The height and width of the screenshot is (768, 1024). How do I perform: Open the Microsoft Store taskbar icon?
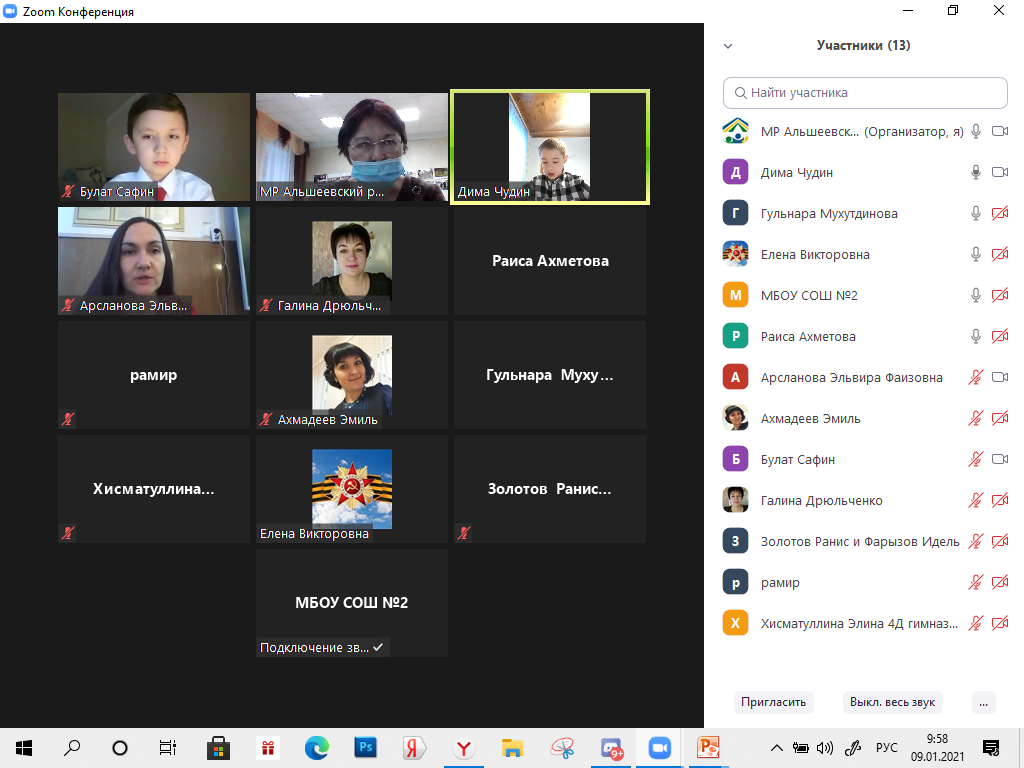click(x=218, y=747)
